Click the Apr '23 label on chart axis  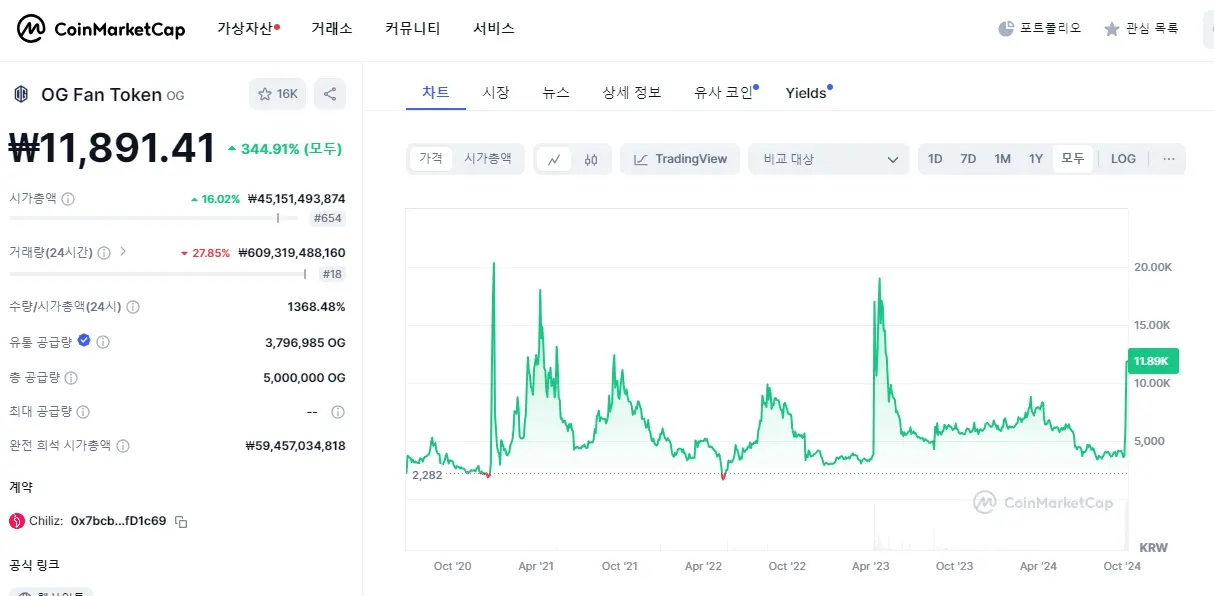pos(870,567)
